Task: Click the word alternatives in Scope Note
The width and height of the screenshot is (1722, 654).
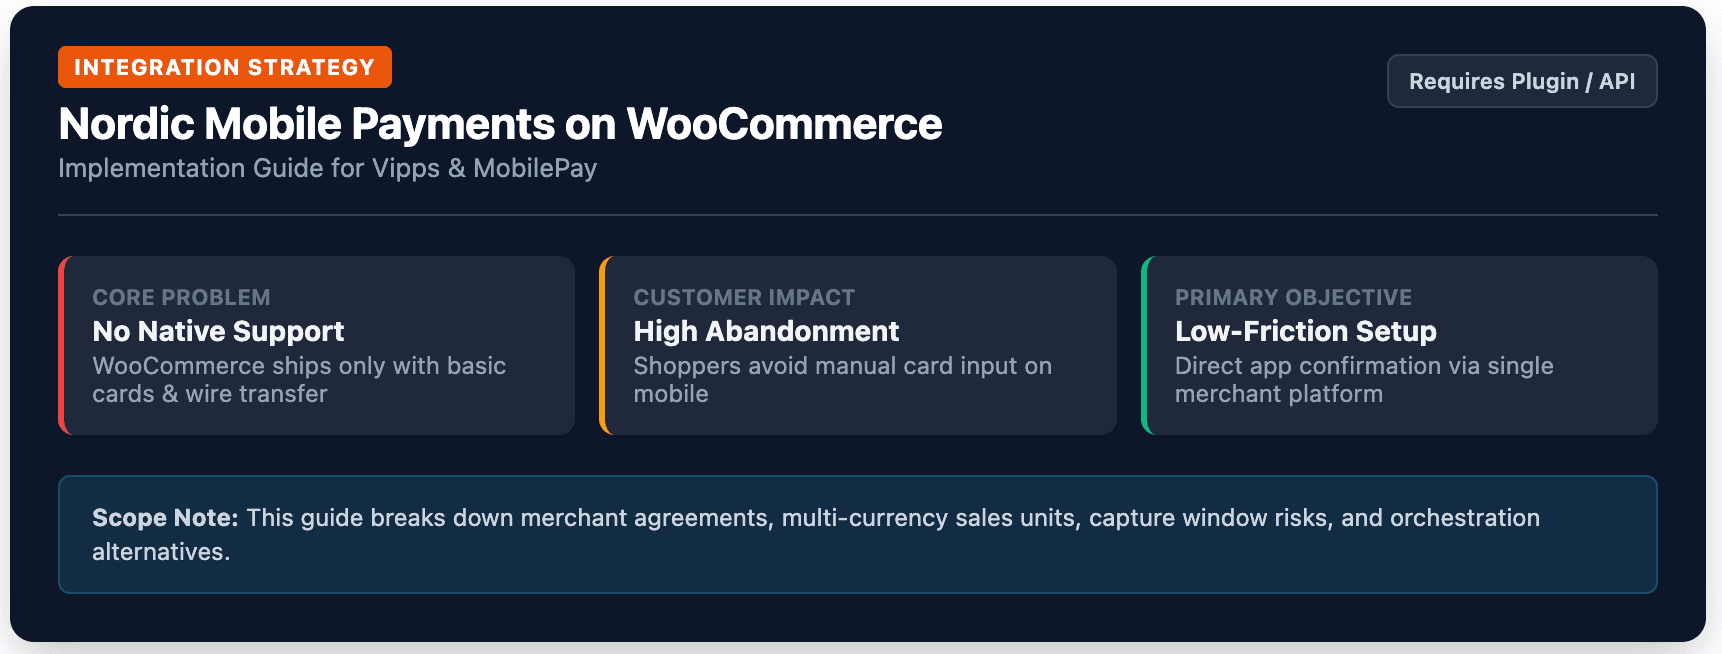Action: pyautogui.click(x=161, y=552)
